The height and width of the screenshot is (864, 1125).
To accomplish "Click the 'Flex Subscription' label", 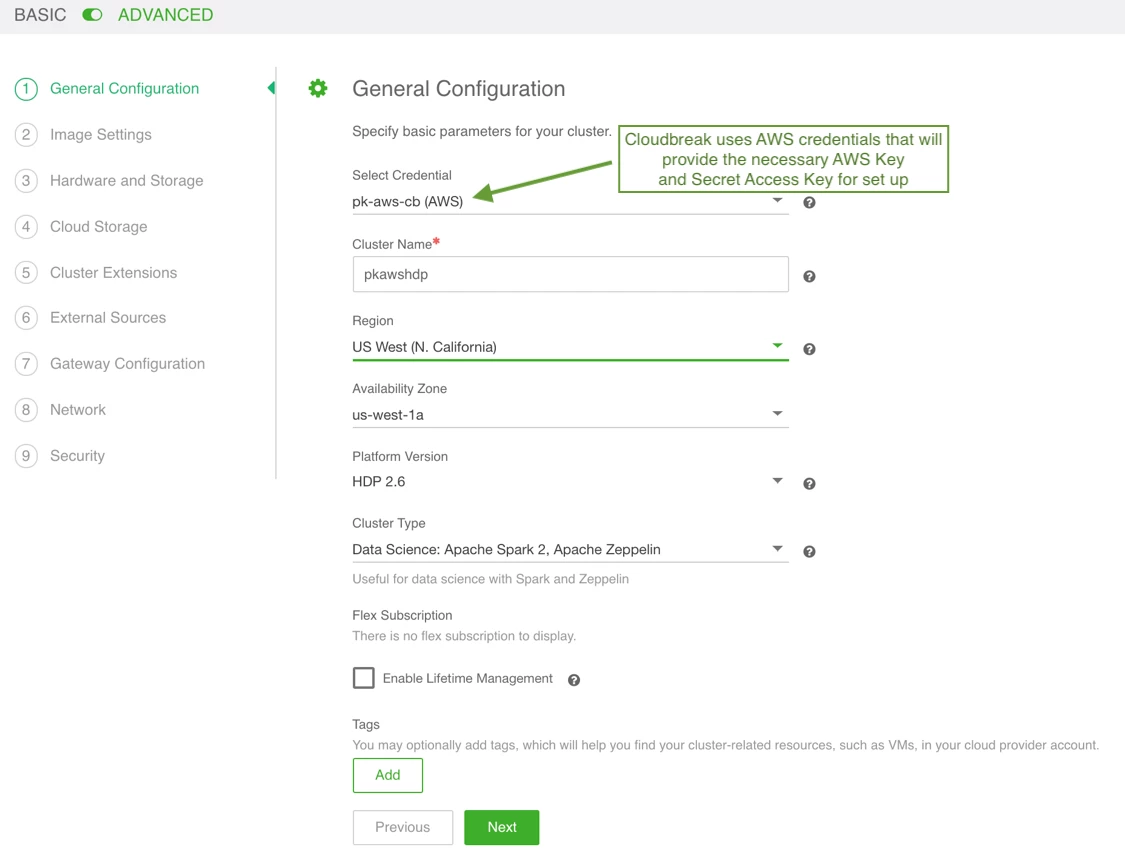I will [402, 615].
